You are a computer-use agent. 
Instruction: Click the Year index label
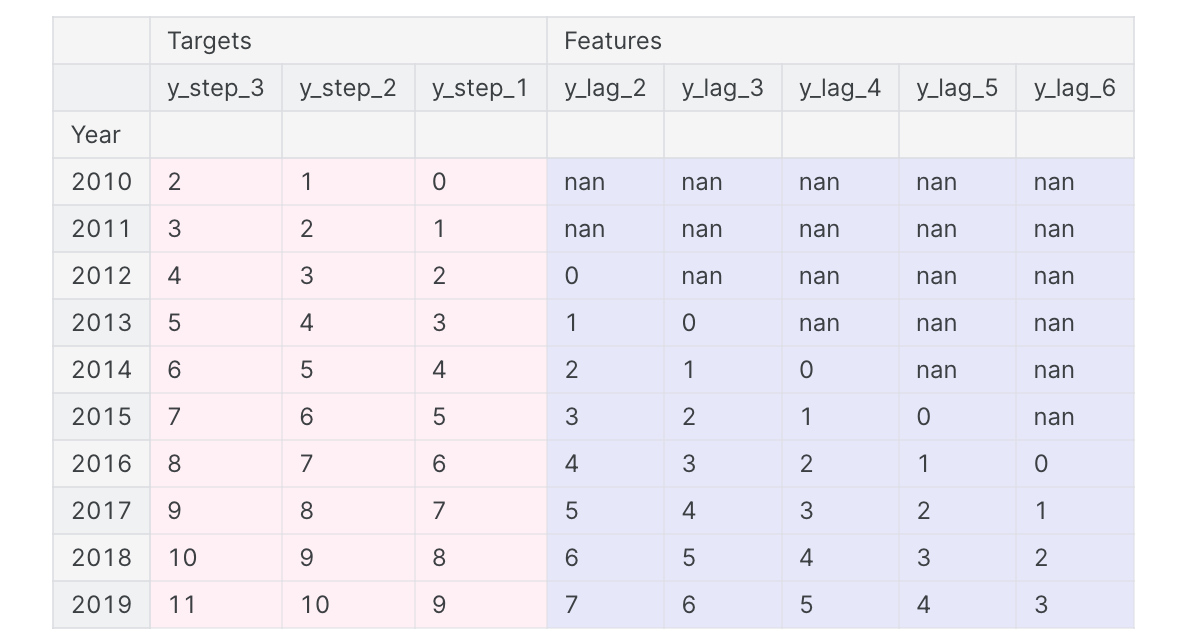click(x=96, y=135)
